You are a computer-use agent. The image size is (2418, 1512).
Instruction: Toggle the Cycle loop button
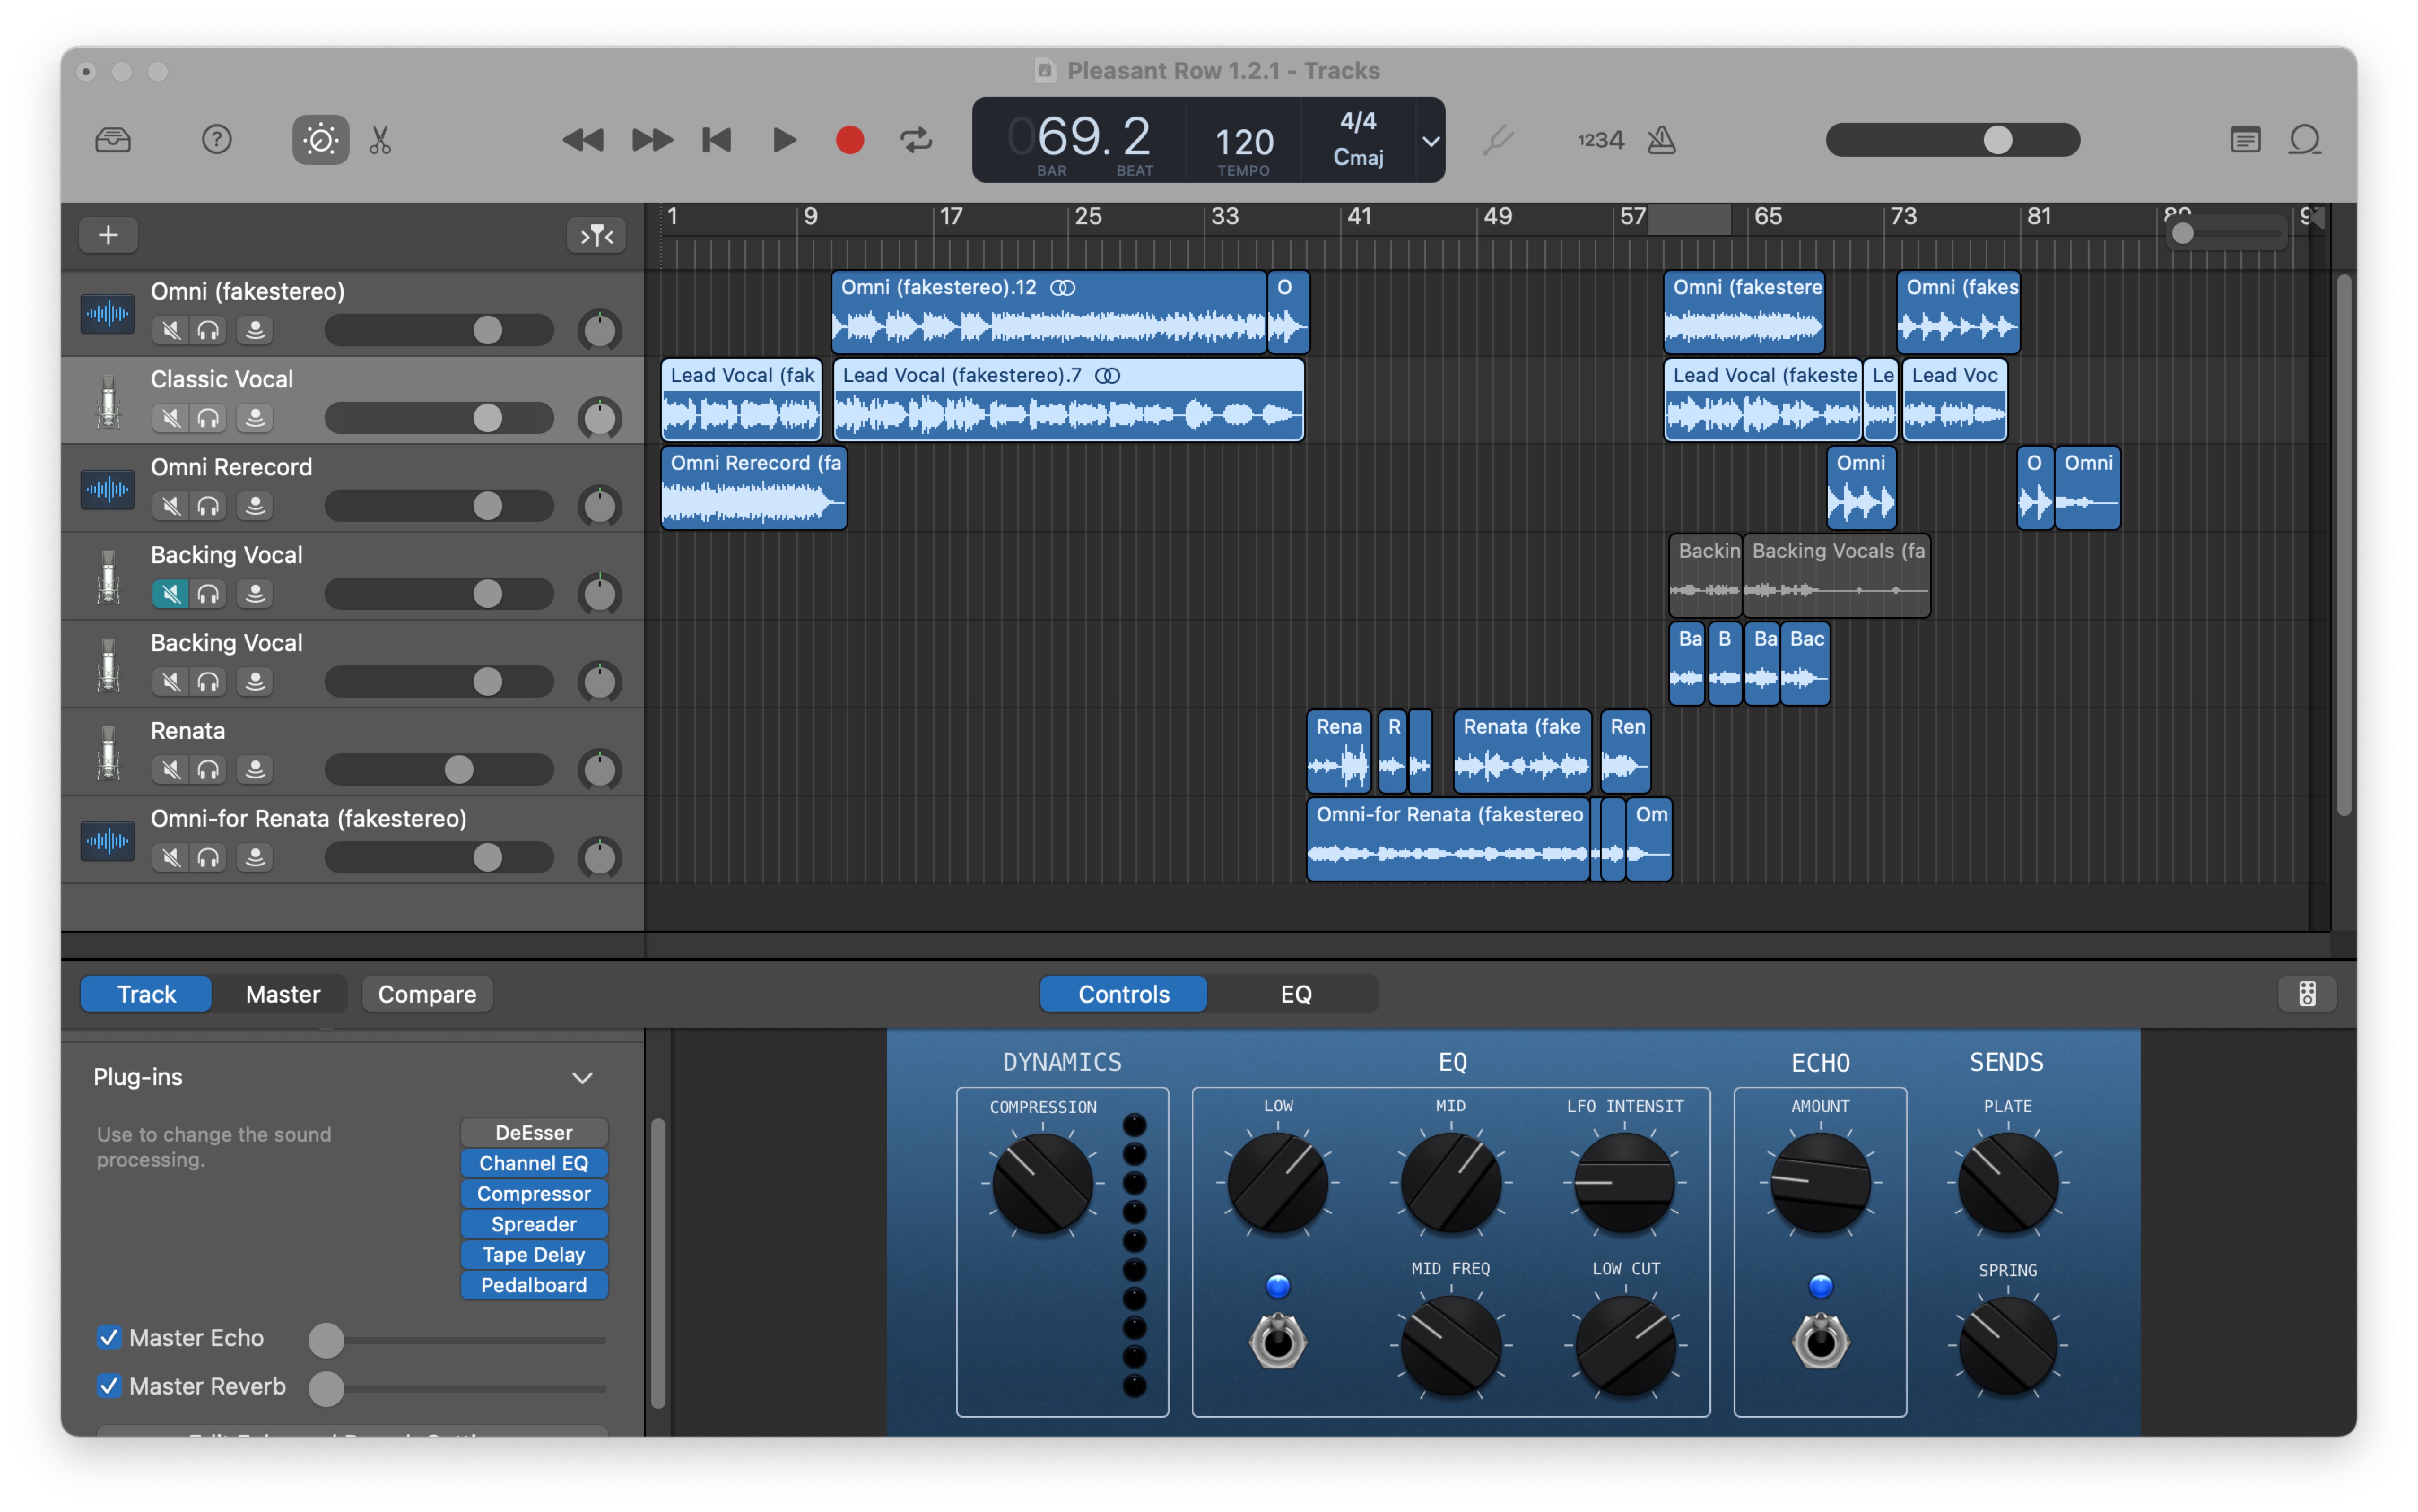pyautogui.click(x=916, y=140)
